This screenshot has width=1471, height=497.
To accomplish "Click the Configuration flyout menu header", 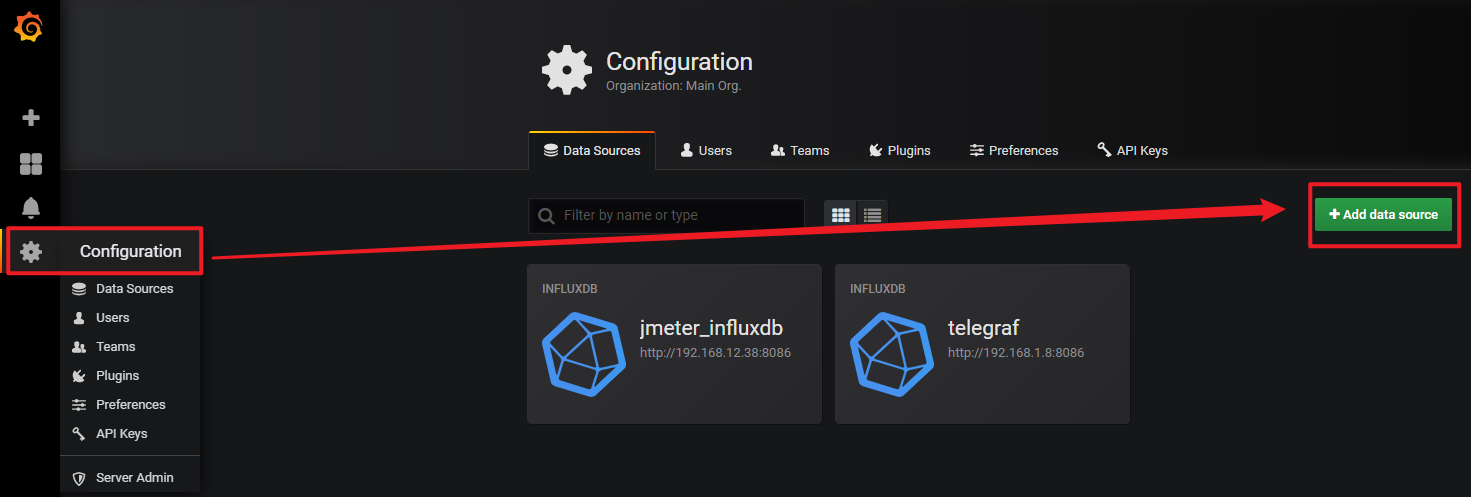I will 131,251.
